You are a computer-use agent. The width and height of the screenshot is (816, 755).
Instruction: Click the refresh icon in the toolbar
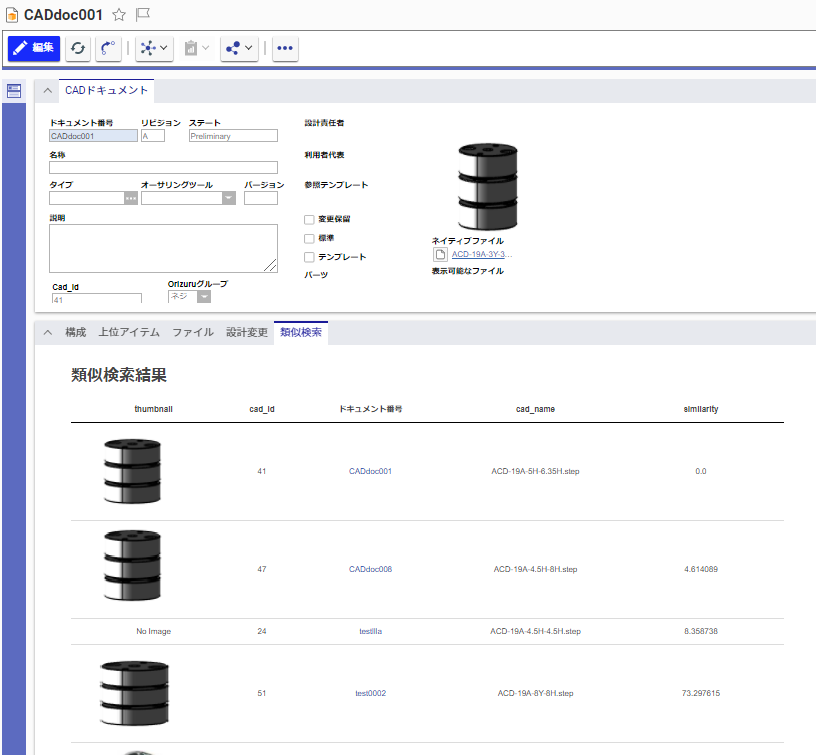click(x=77, y=48)
